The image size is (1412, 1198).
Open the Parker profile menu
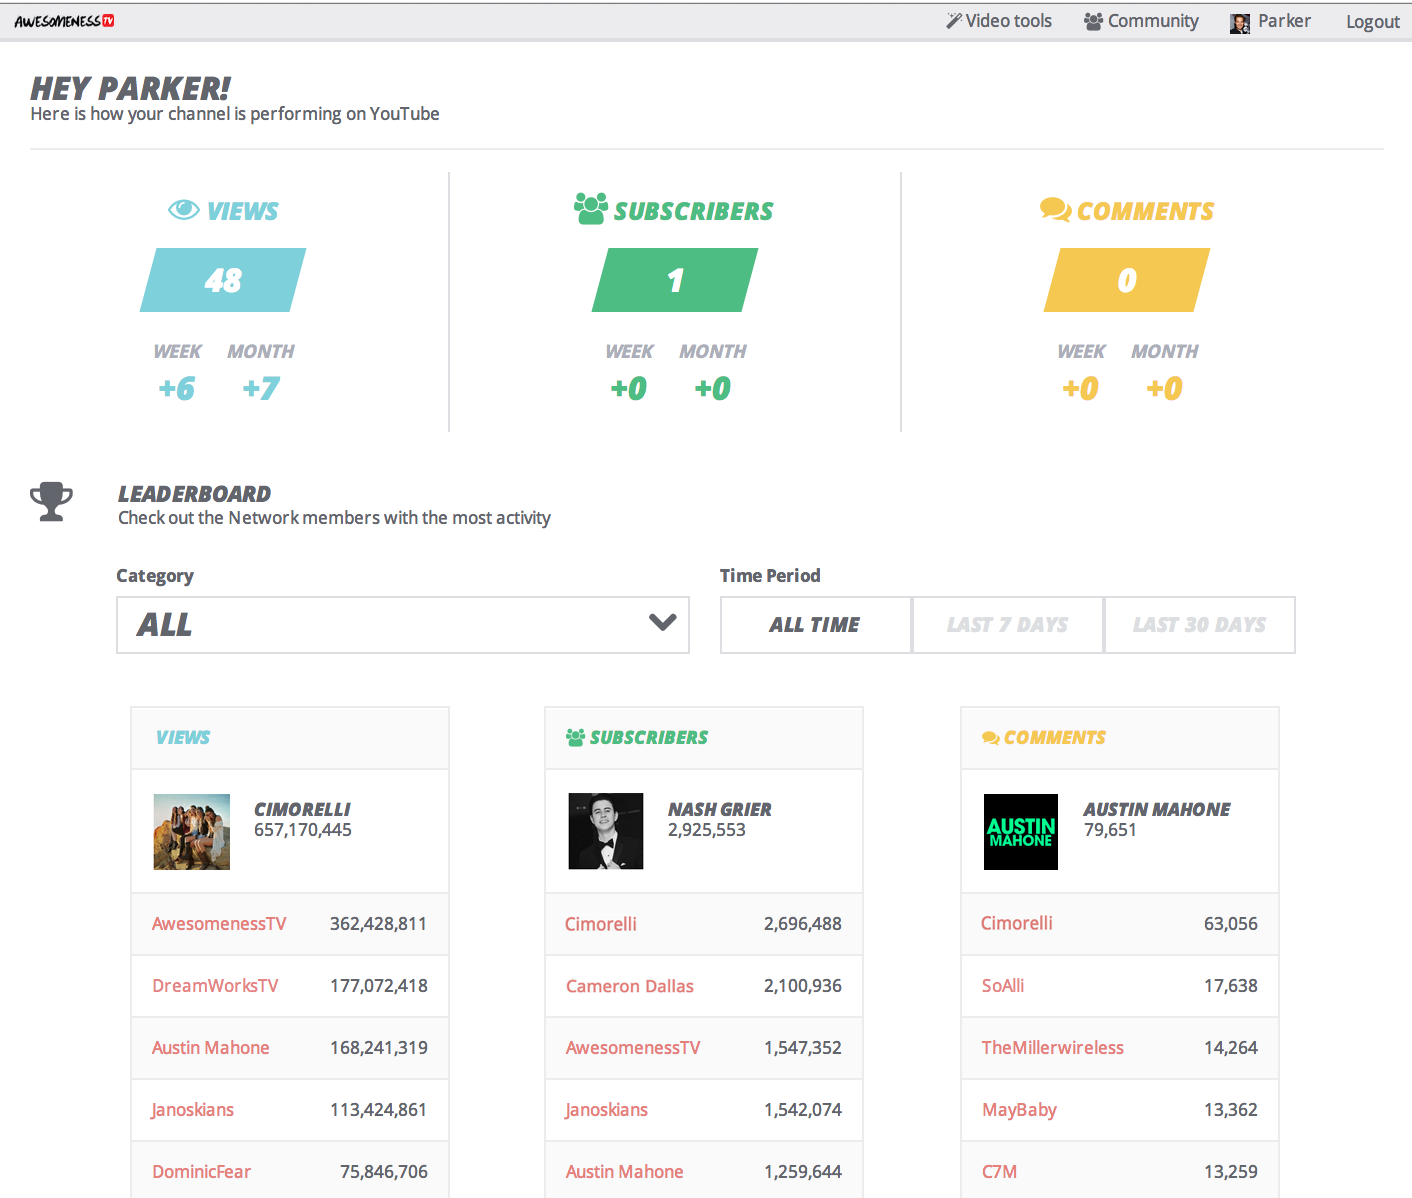tap(1270, 22)
